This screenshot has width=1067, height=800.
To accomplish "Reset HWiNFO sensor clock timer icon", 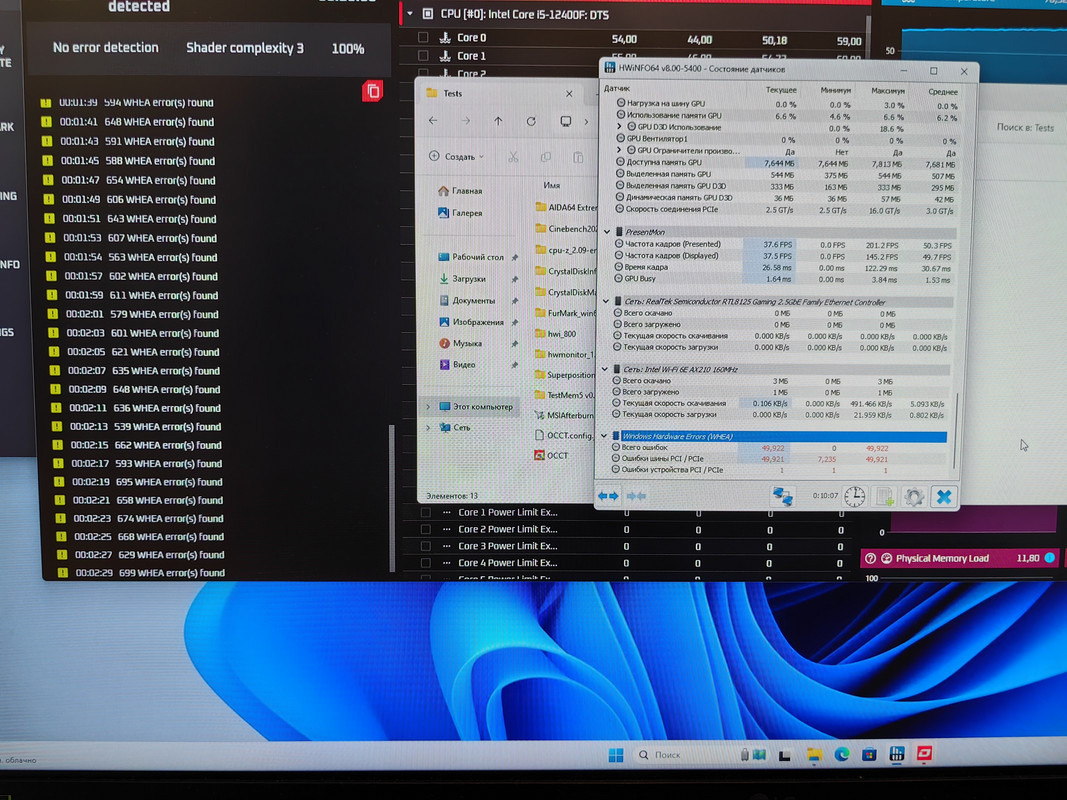I will tap(855, 497).
